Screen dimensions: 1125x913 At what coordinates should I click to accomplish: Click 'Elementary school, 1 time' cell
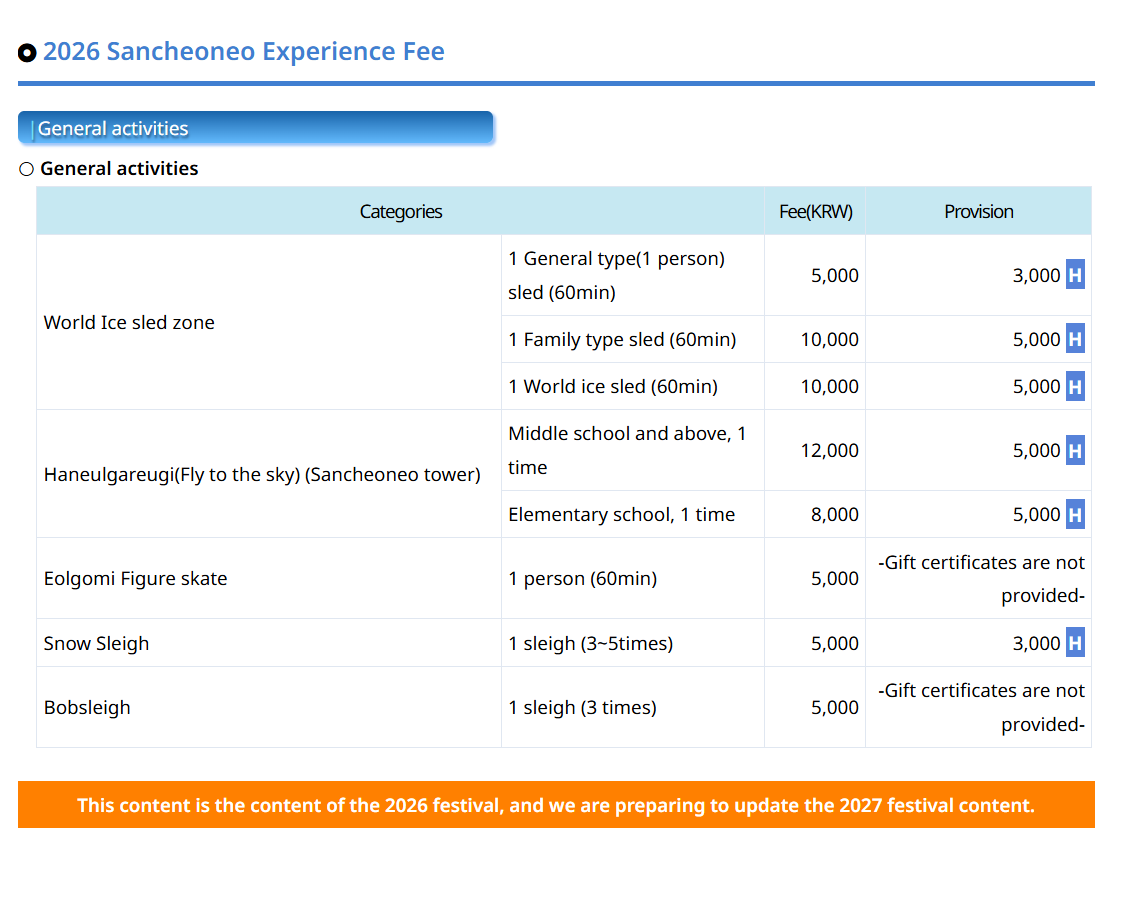pyautogui.click(x=633, y=514)
